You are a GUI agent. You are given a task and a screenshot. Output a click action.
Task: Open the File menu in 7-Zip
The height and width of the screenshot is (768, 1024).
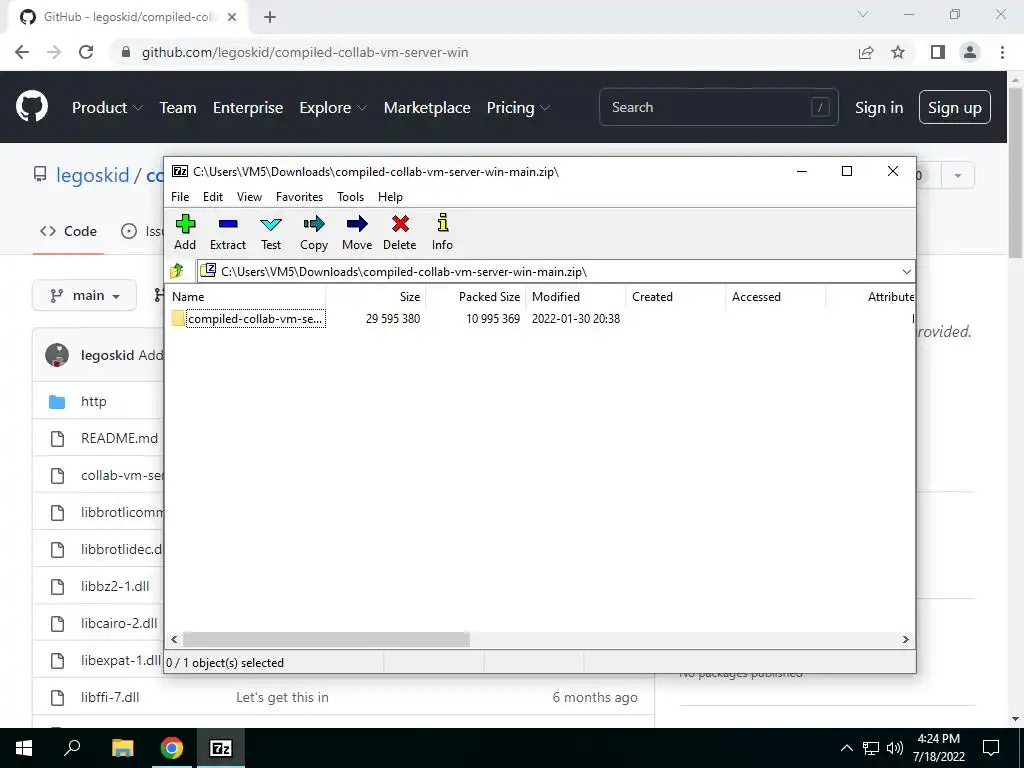(x=180, y=197)
